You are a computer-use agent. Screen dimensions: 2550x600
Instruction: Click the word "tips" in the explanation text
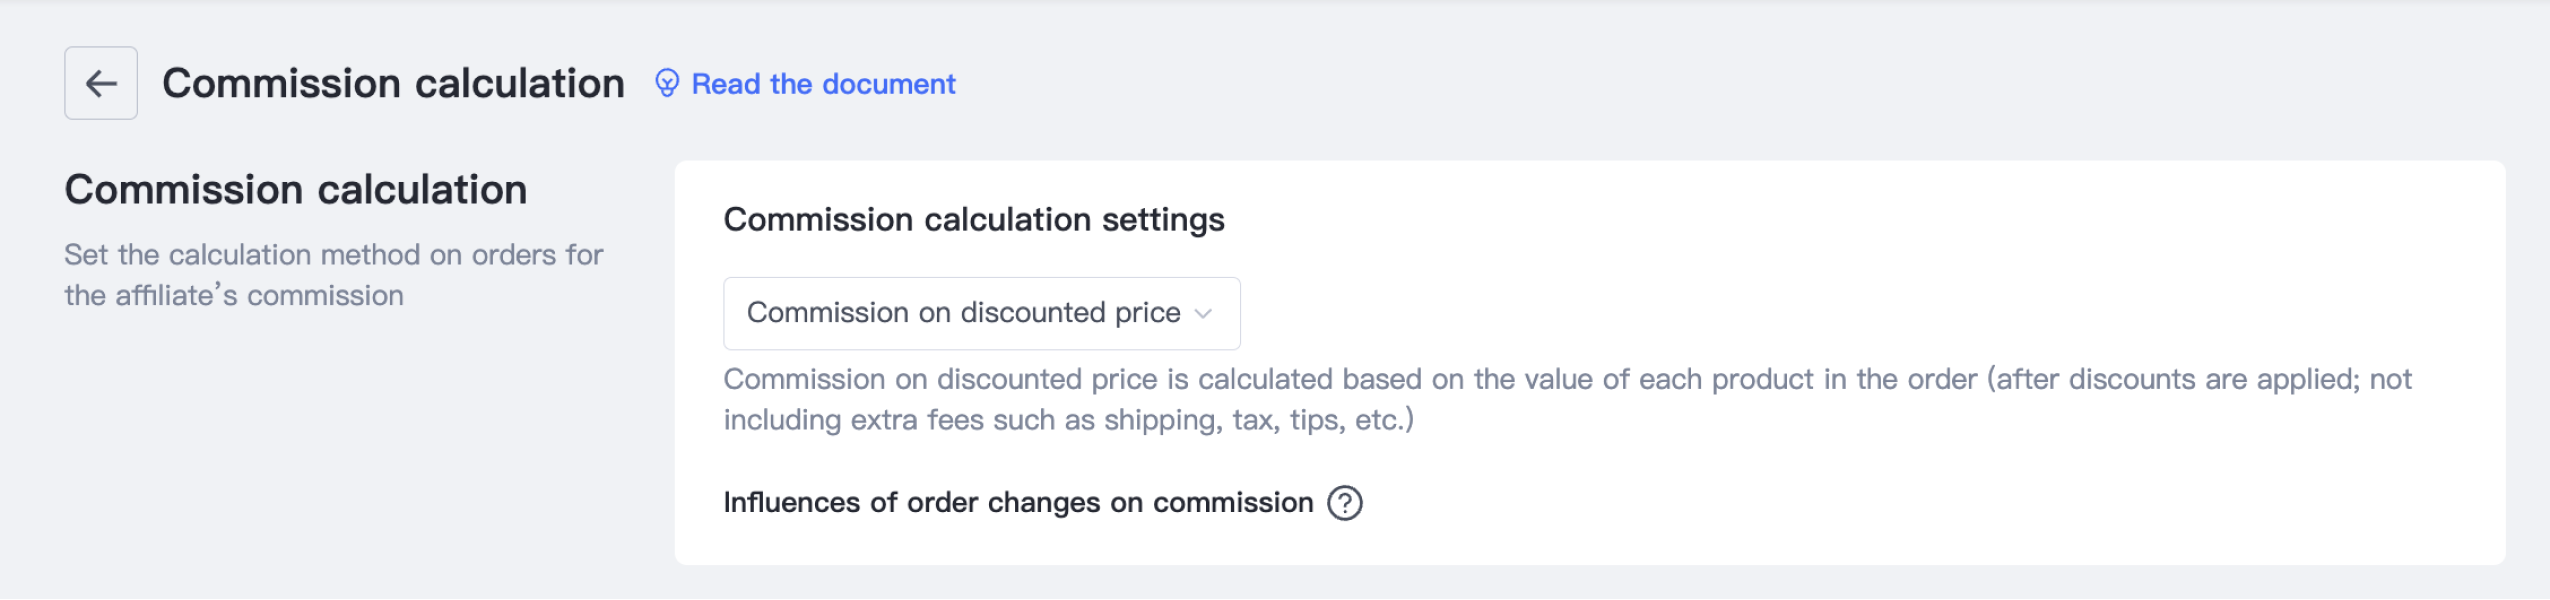pos(1315,420)
